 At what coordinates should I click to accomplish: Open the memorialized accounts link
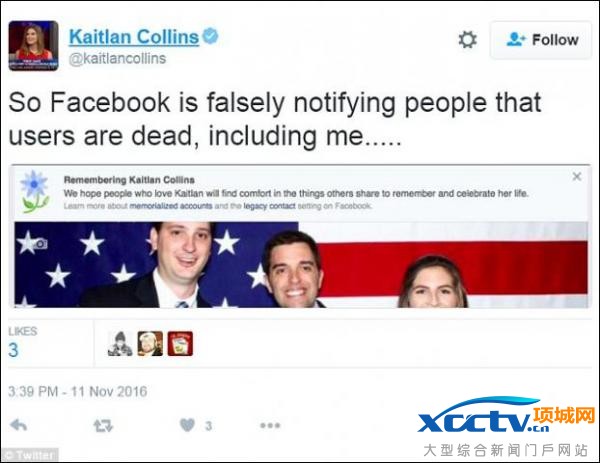[171, 206]
